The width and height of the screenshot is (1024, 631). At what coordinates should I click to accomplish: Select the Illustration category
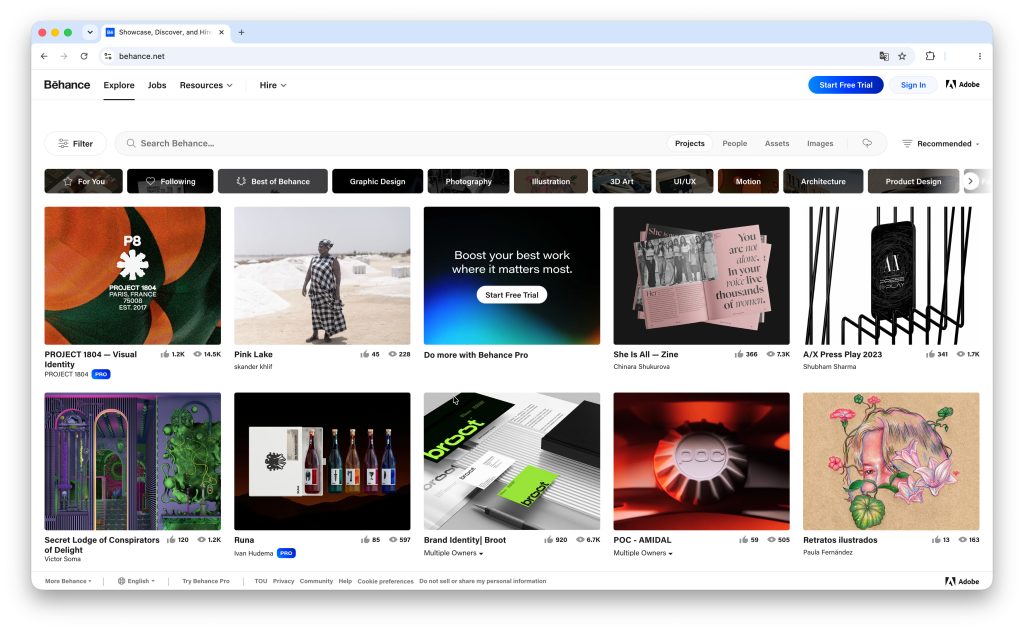pyautogui.click(x=551, y=181)
